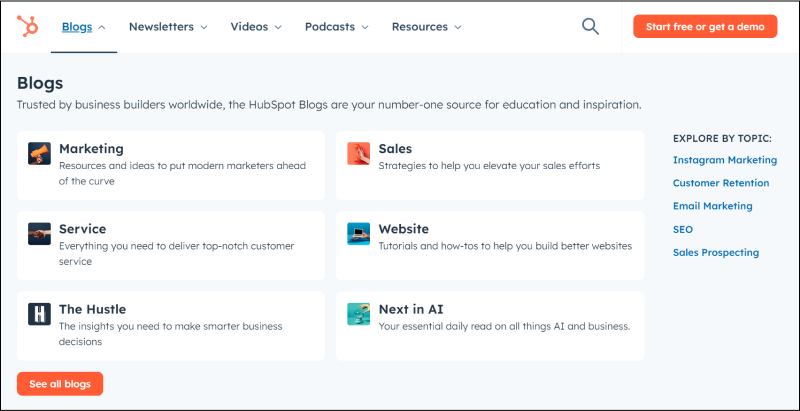Click the Website blog laptop thumbnail
The width and height of the screenshot is (800, 411).
(359, 234)
